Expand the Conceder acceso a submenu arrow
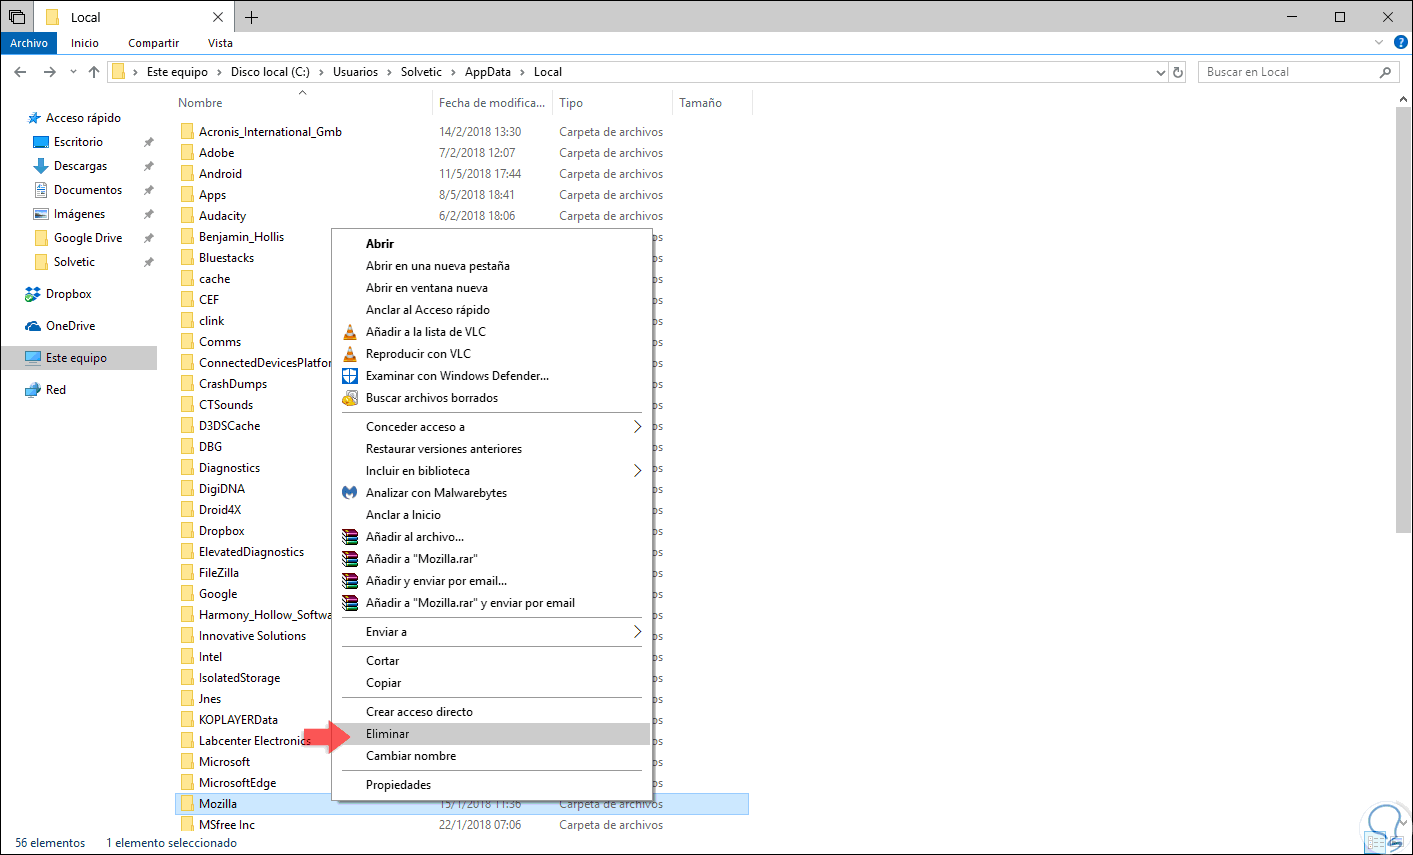Viewport: 1413px width, 855px height. pyautogui.click(x=637, y=427)
